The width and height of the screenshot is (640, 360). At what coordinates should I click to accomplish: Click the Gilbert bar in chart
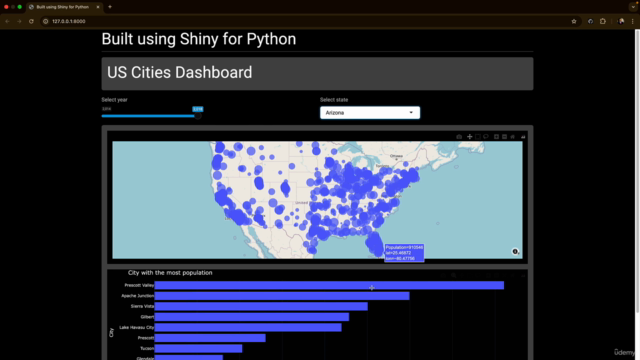tap(251, 317)
